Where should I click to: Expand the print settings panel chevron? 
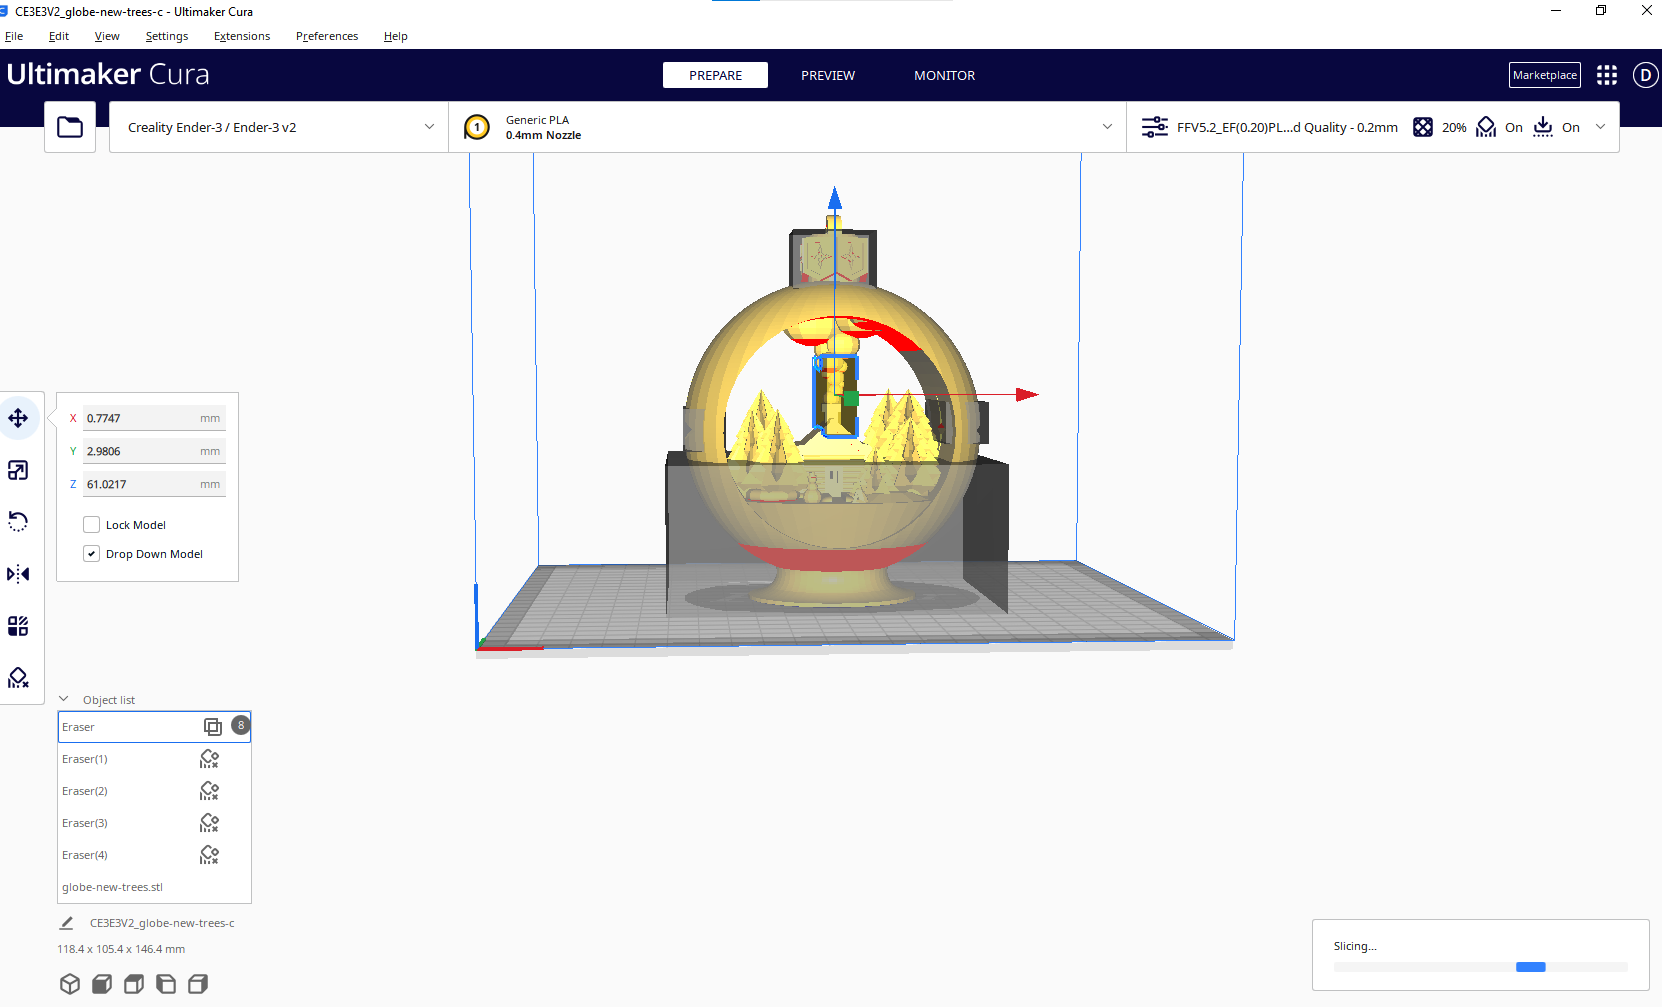click(x=1600, y=127)
